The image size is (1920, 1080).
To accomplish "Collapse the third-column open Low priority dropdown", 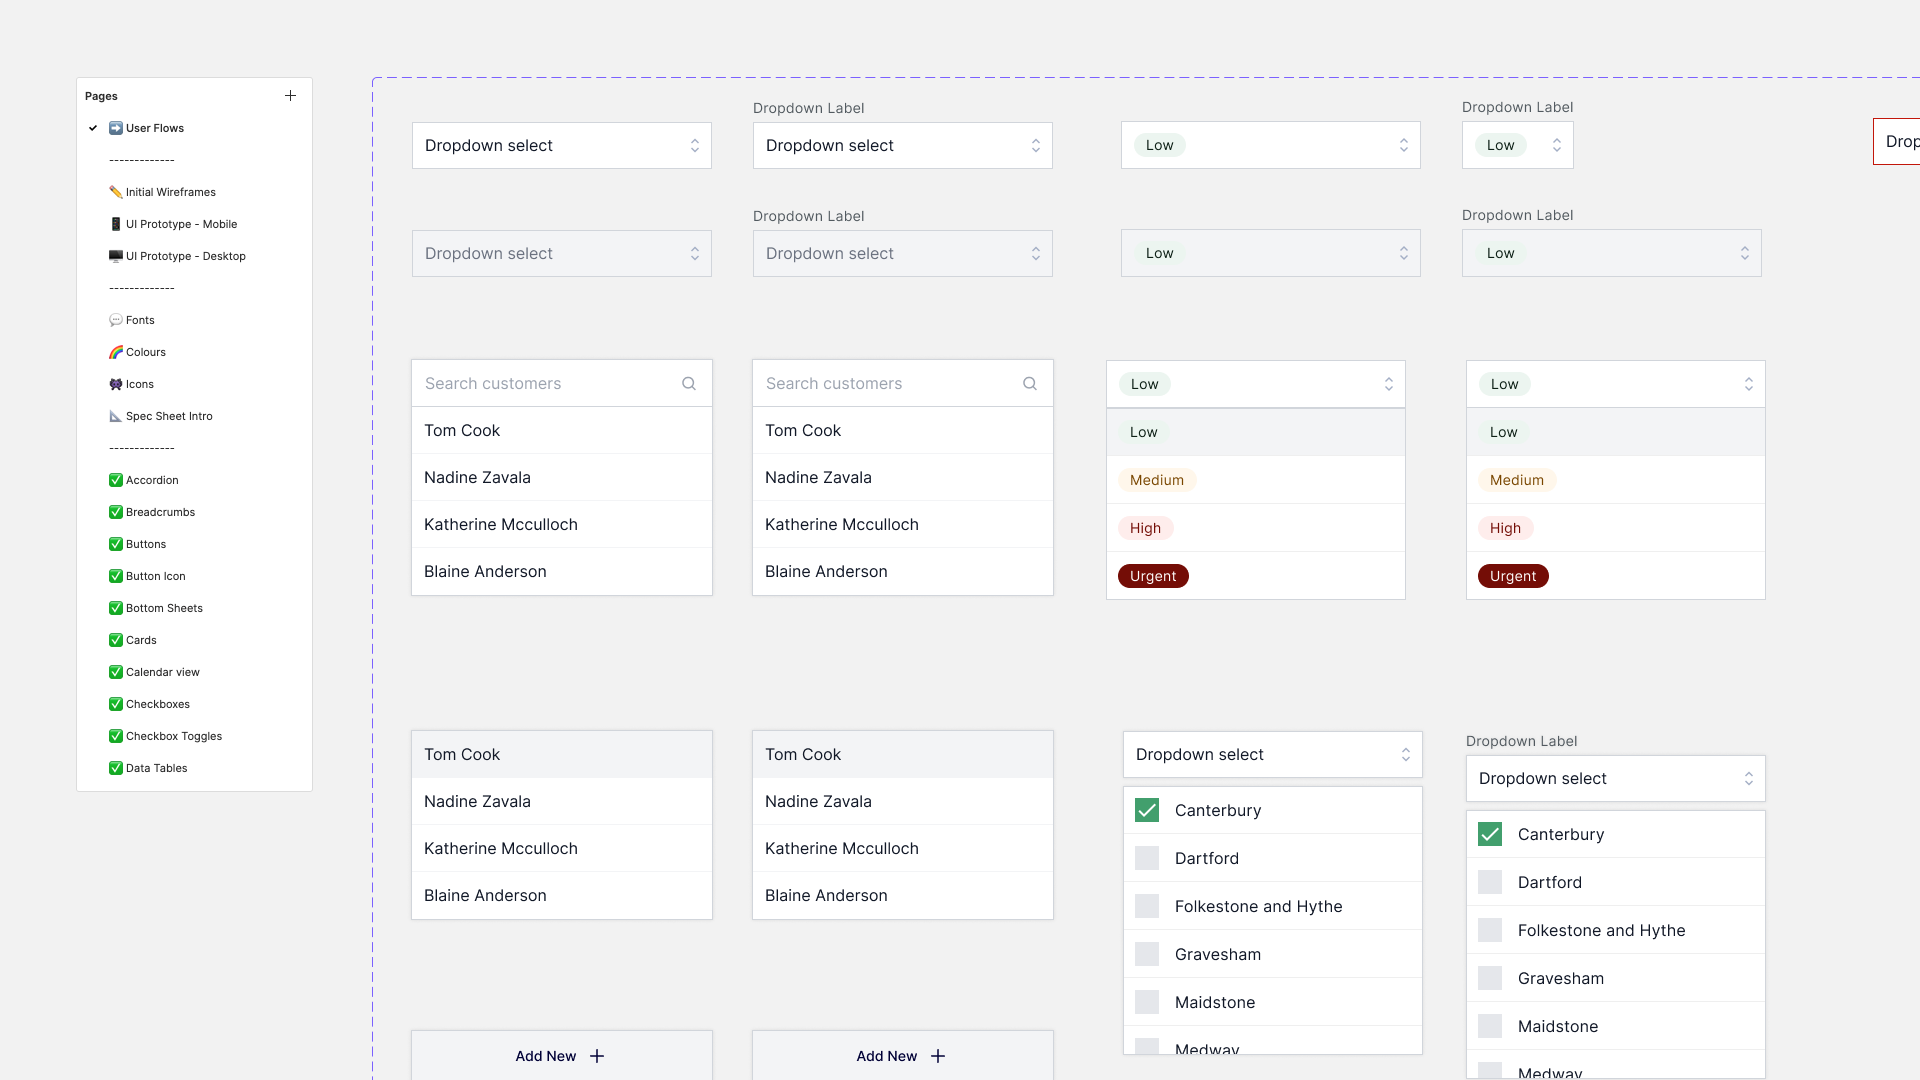I will pos(1256,384).
